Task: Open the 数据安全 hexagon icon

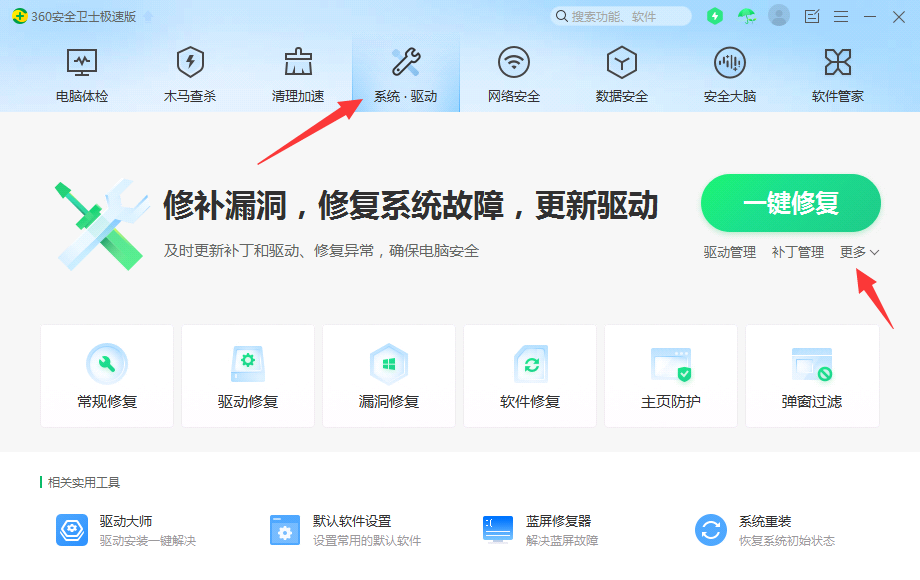Action: pos(622,62)
